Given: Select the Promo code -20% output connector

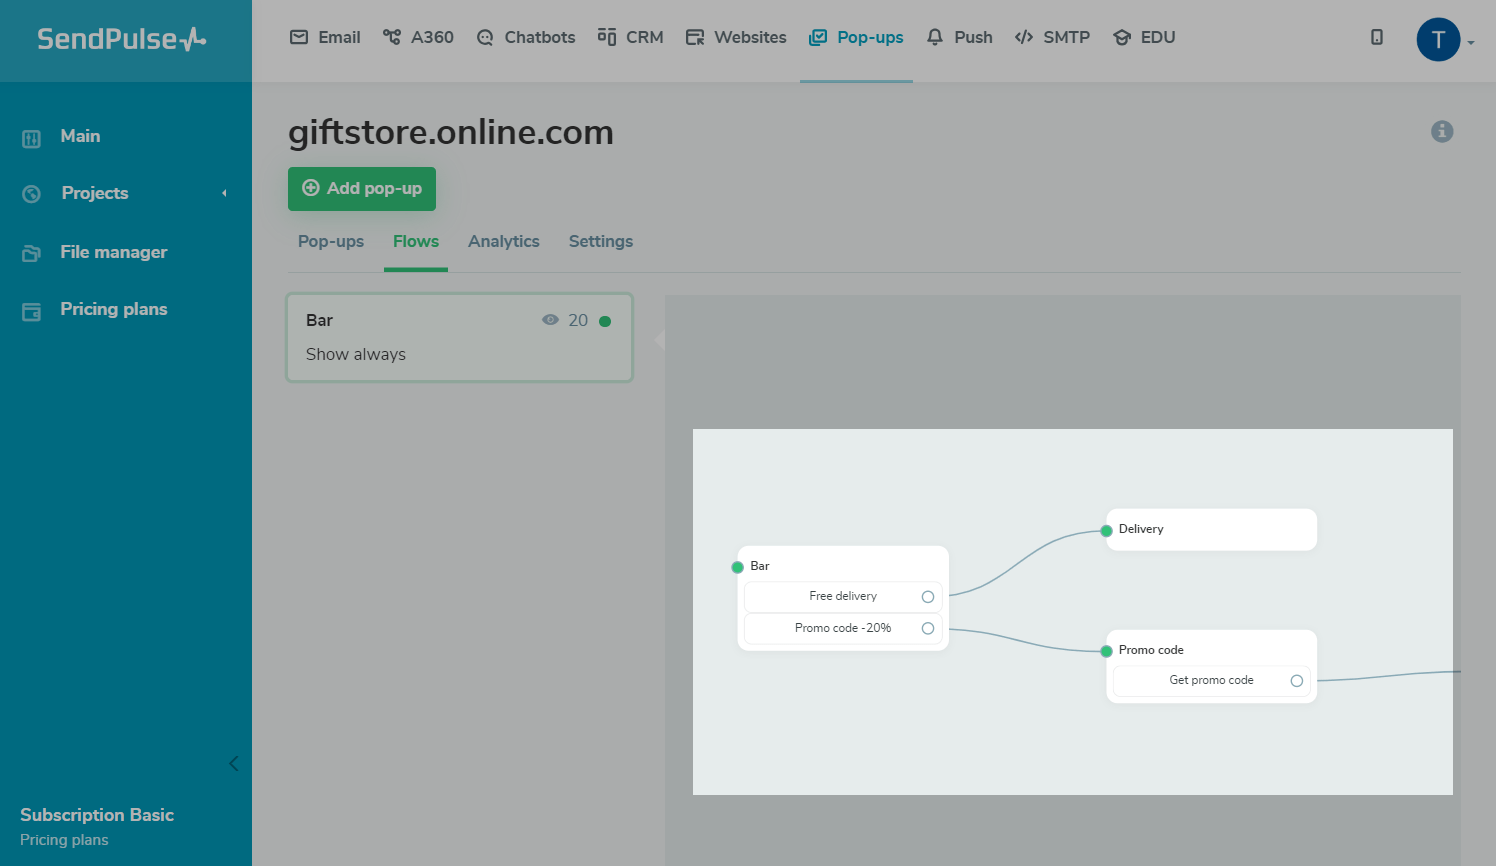Looking at the screenshot, I should pos(928,629).
